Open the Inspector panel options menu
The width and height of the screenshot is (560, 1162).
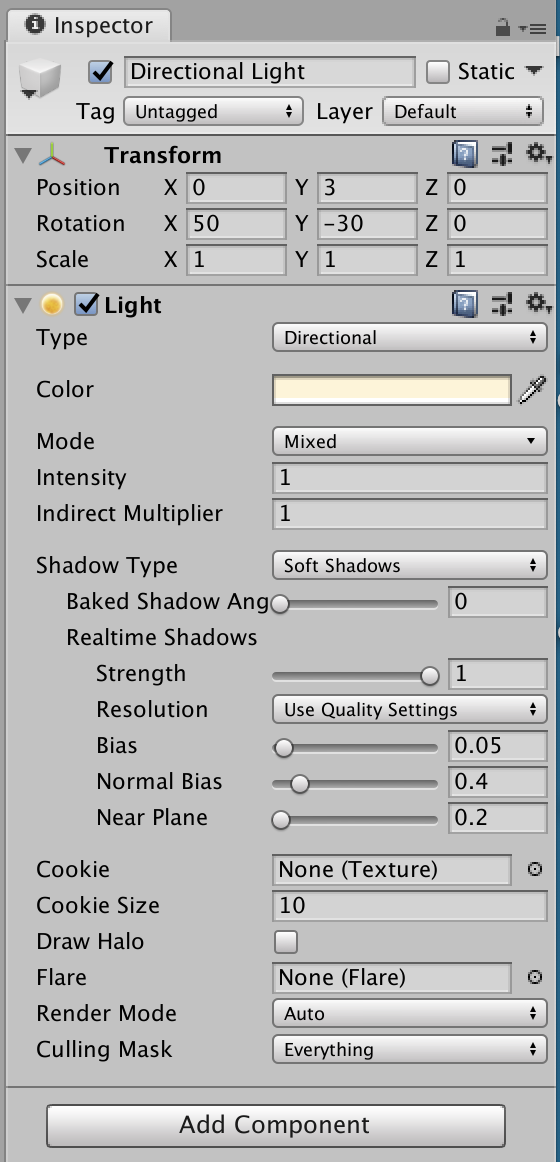point(533,28)
